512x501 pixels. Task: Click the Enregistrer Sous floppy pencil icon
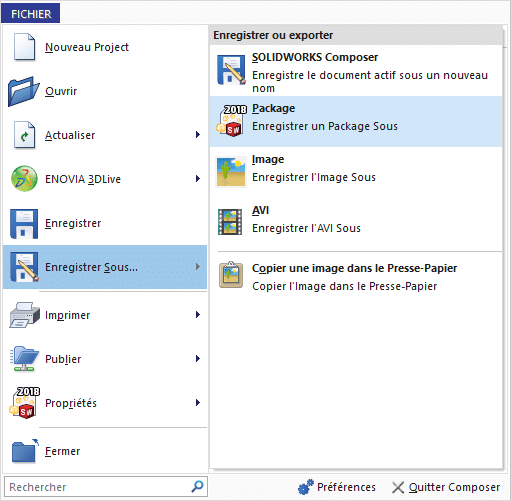click(x=25, y=267)
